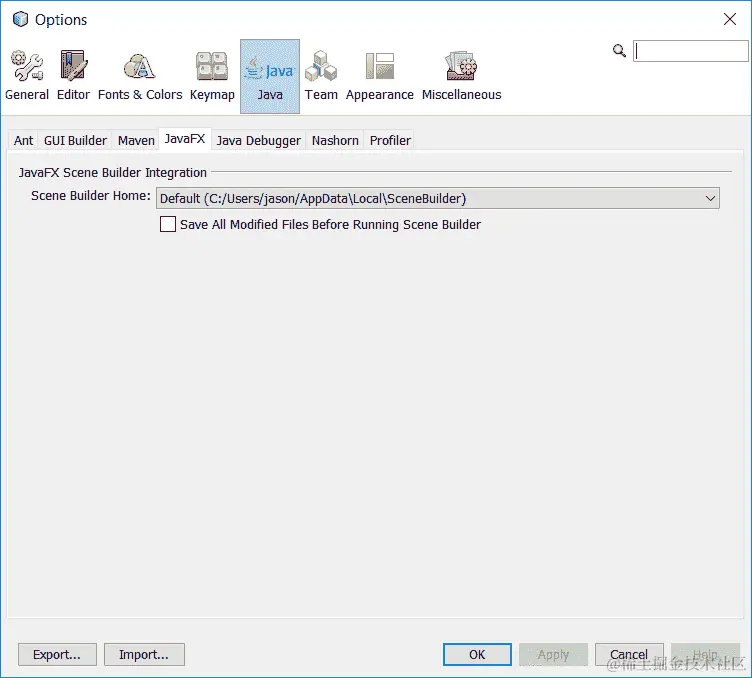The image size is (752, 678).
Task: Open the Keymap options category
Action: pos(212,77)
